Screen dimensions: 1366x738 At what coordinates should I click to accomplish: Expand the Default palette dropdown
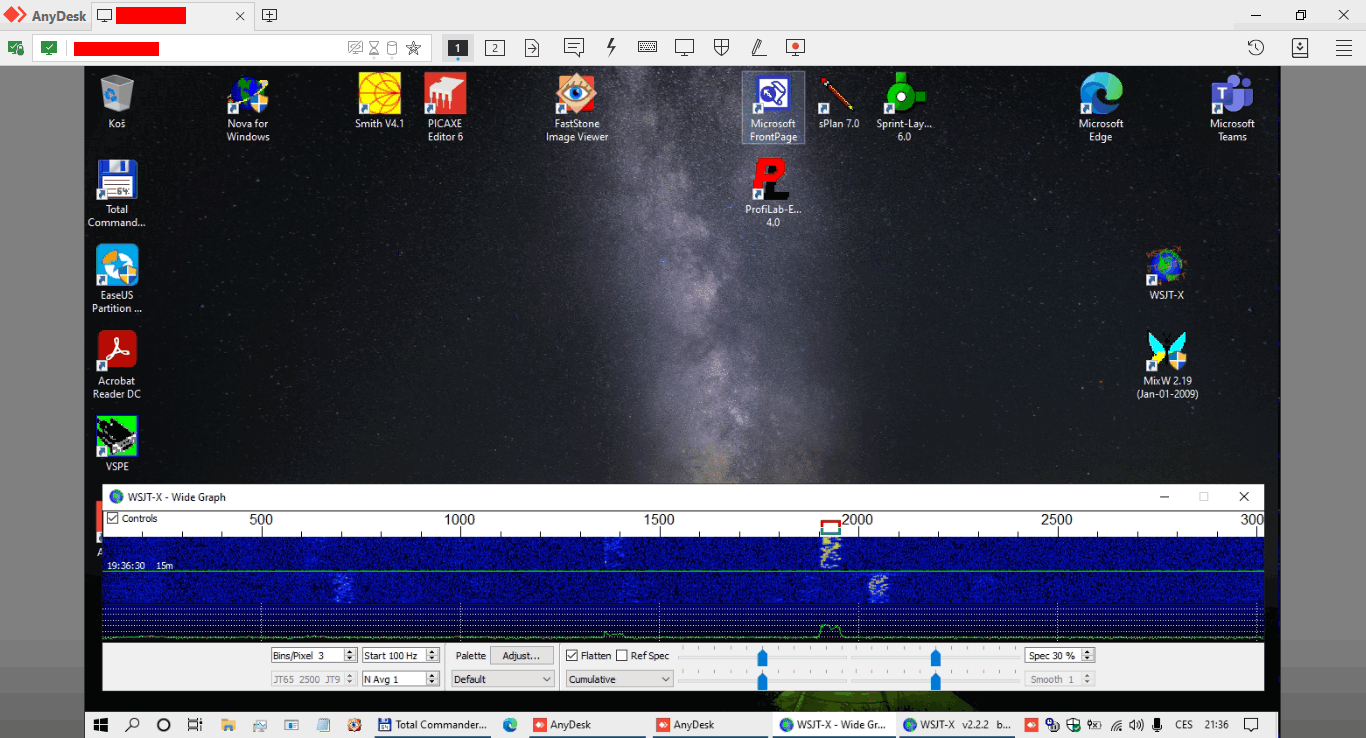502,679
